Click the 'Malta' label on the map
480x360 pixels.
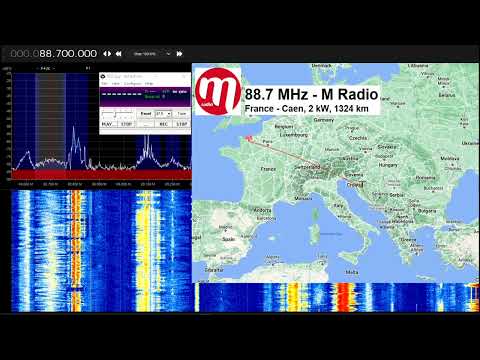[352, 272]
